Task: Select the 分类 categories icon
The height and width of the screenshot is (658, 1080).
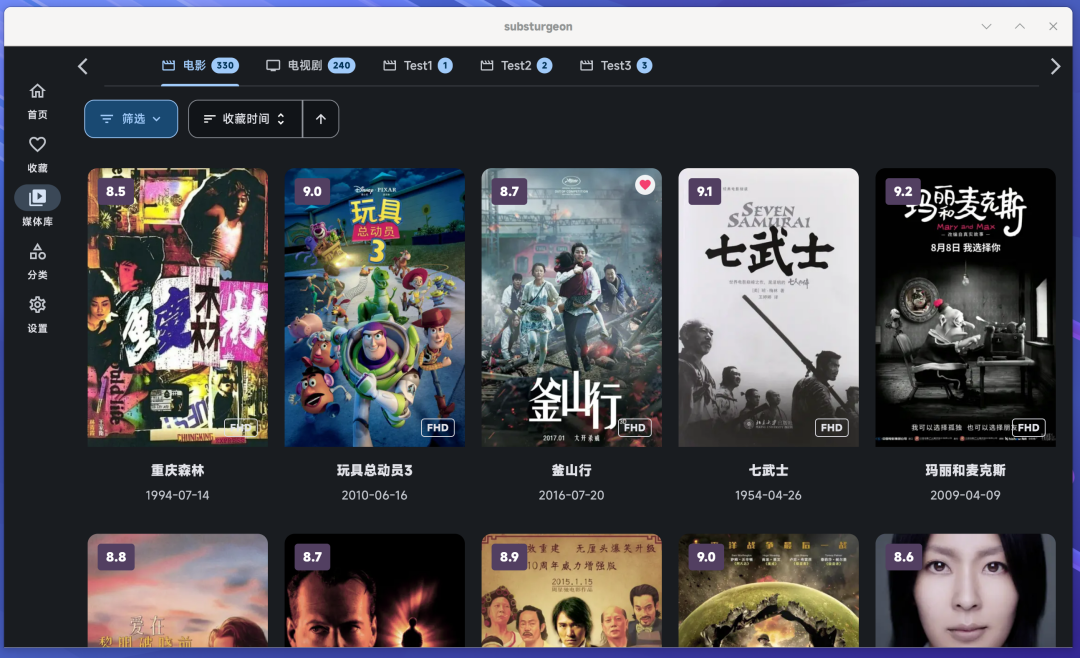Action: point(37,251)
